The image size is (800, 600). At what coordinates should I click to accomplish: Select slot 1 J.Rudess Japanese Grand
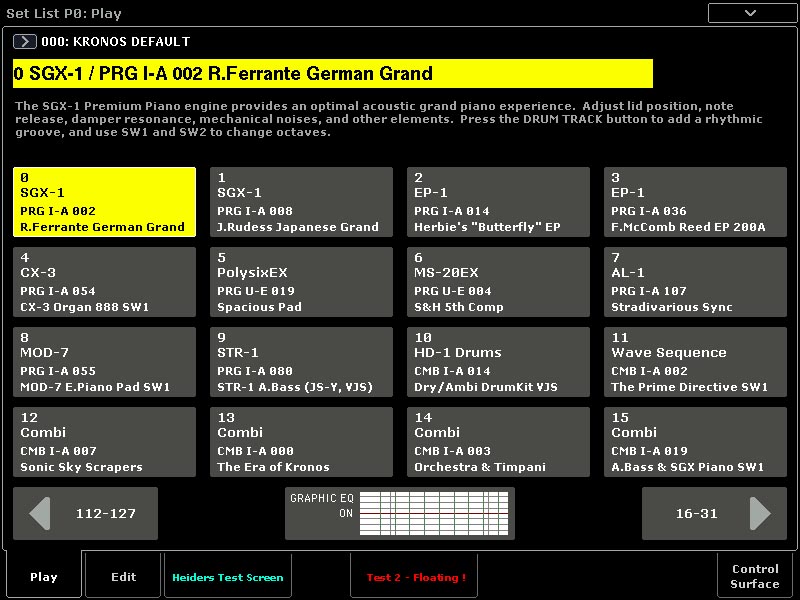[302, 202]
